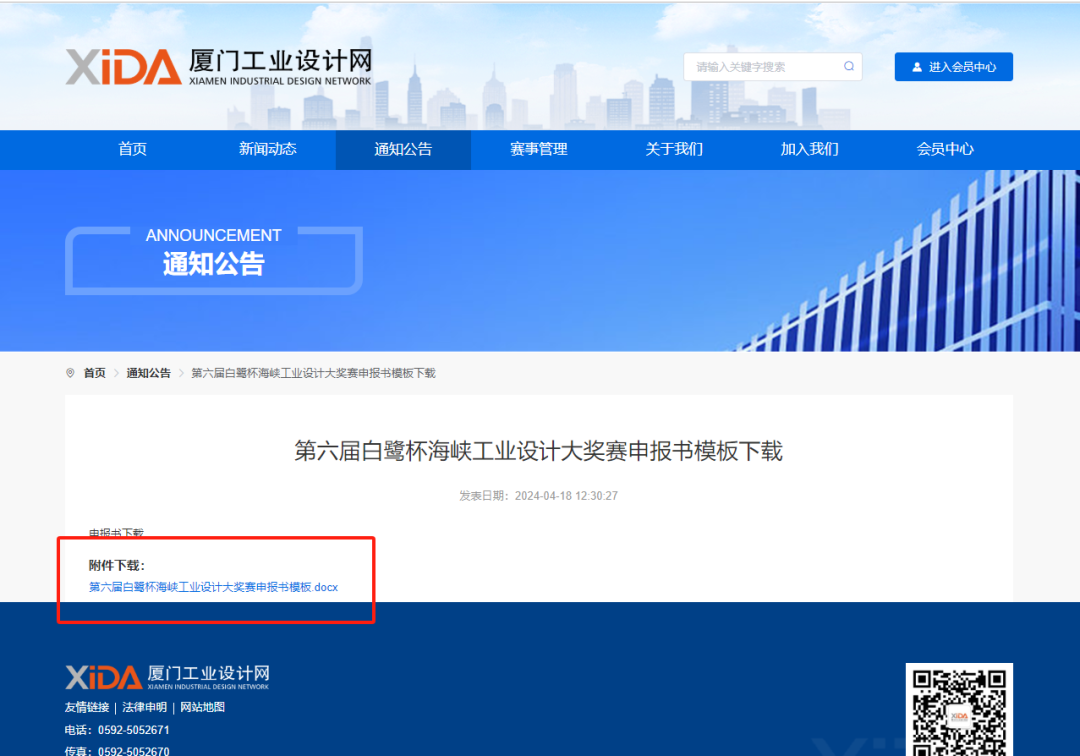Click the search magnifier icon
The height and width of the screenshot is (756, 1080).
point(849,67)
